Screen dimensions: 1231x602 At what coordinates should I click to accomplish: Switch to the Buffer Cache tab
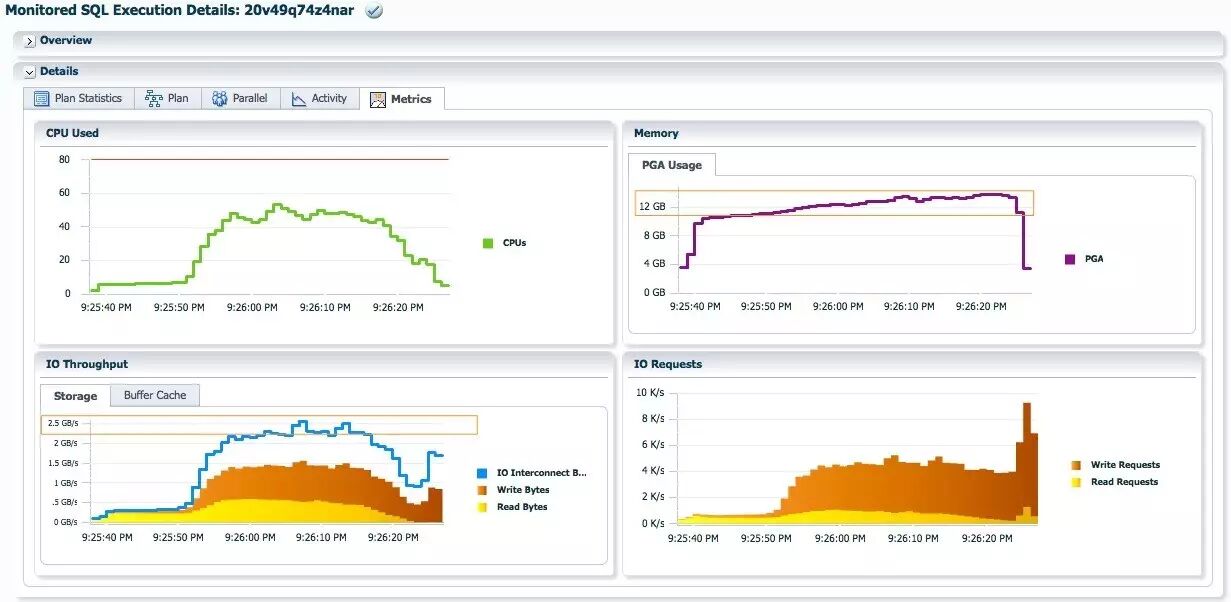pos(155,395)
